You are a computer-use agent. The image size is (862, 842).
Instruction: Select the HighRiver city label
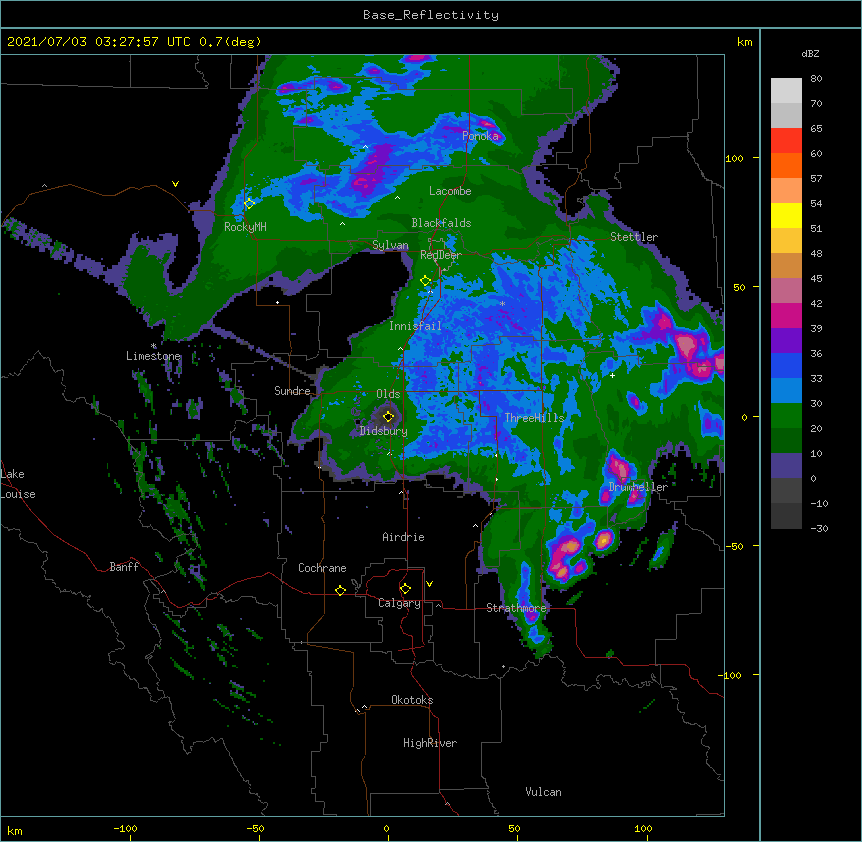pyautogui.click(x=430, y=743)
